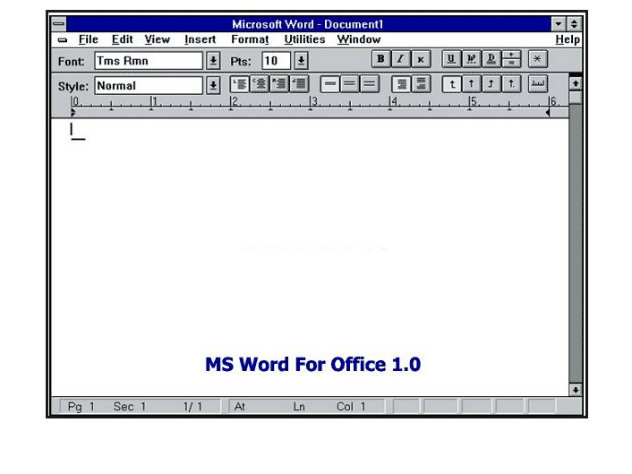Choose single line spacing icon

pyautogui.click(x=330, y=85)
